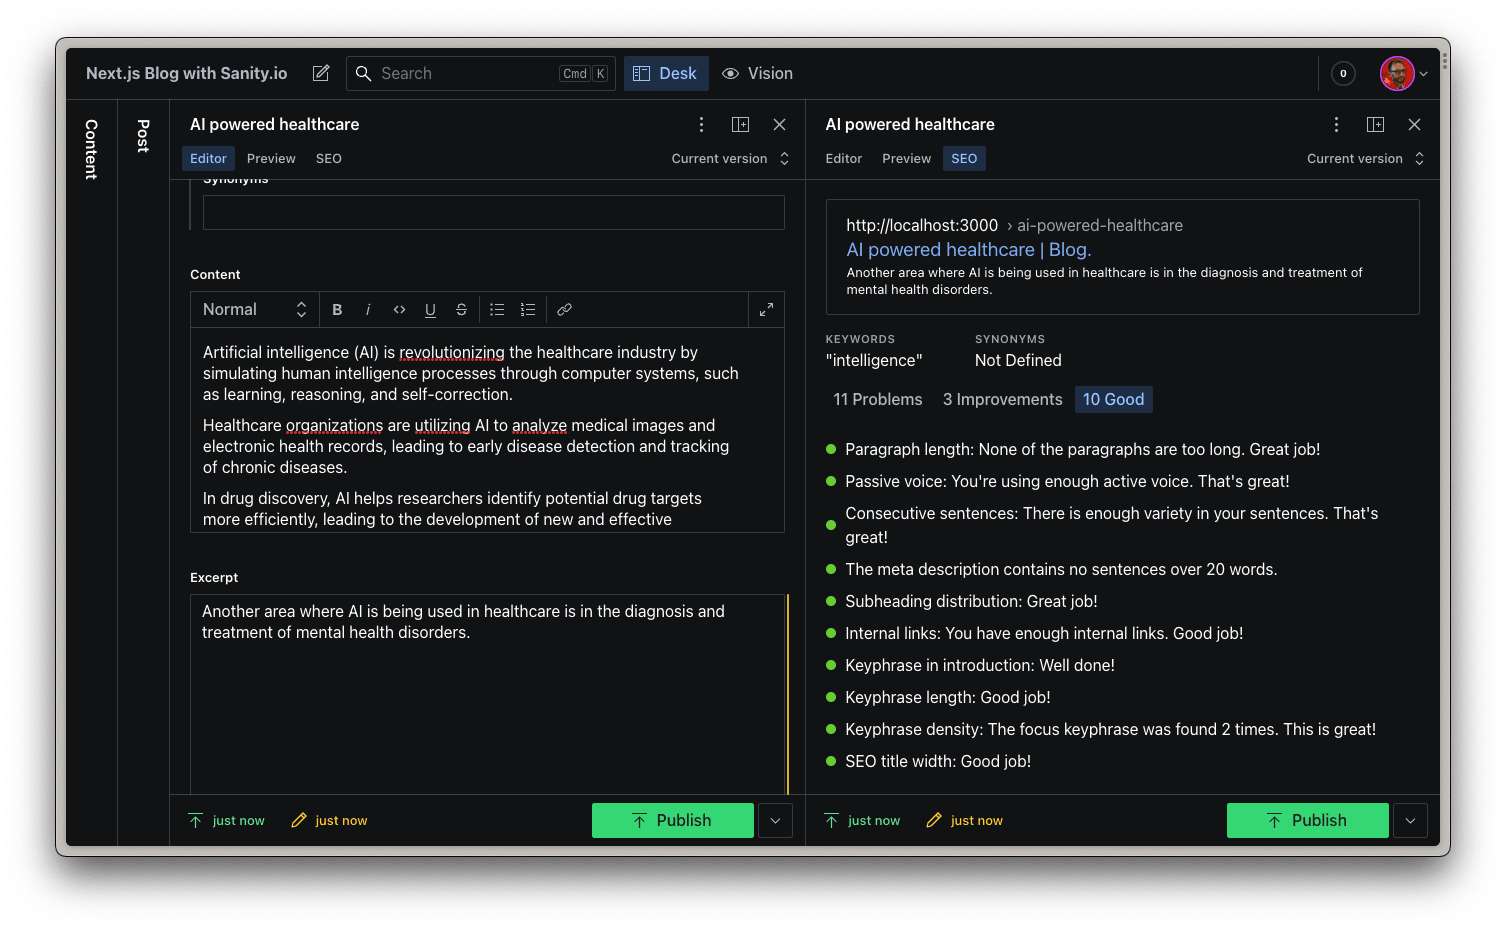Select SEO tab in right pane

(x=964, y=158)
